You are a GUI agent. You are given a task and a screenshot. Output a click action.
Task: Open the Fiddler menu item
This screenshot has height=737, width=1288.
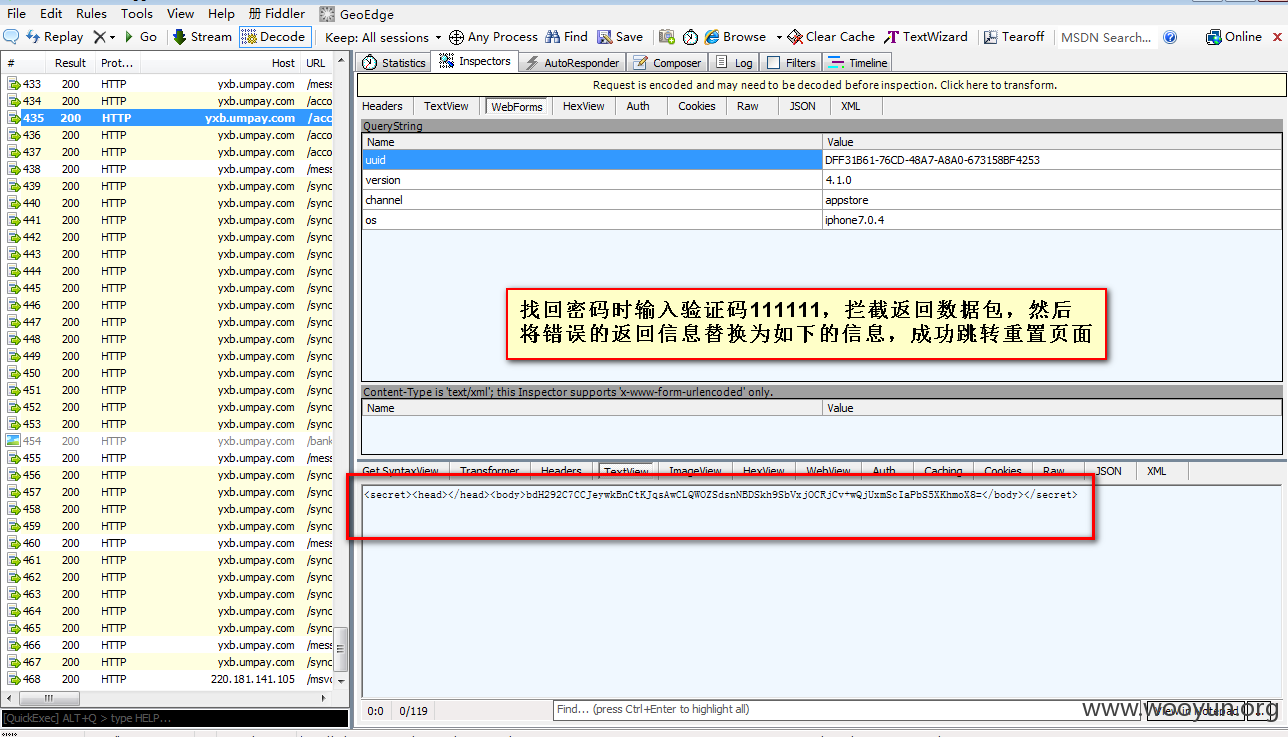277,14
